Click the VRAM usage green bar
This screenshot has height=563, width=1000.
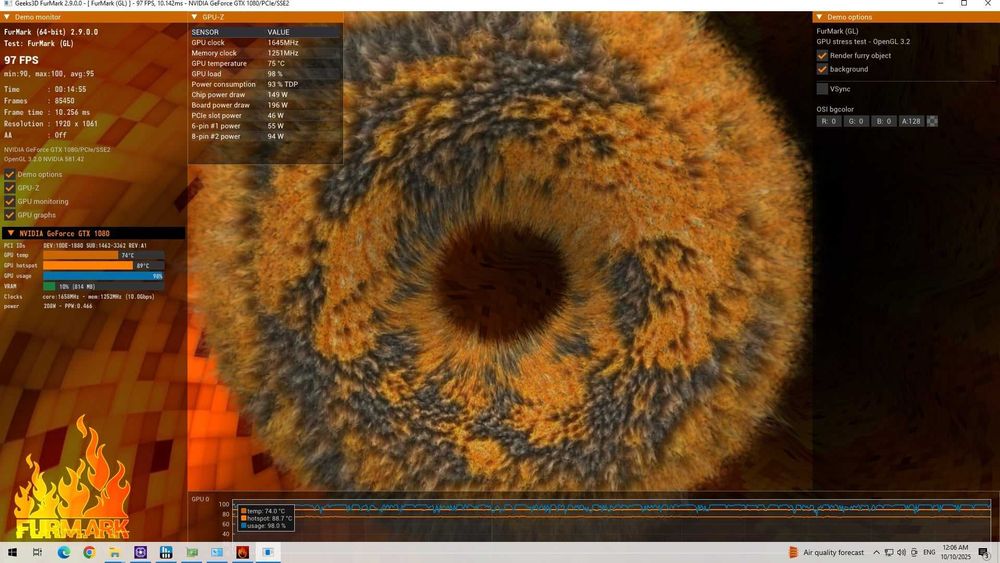(x=49, y=286)
